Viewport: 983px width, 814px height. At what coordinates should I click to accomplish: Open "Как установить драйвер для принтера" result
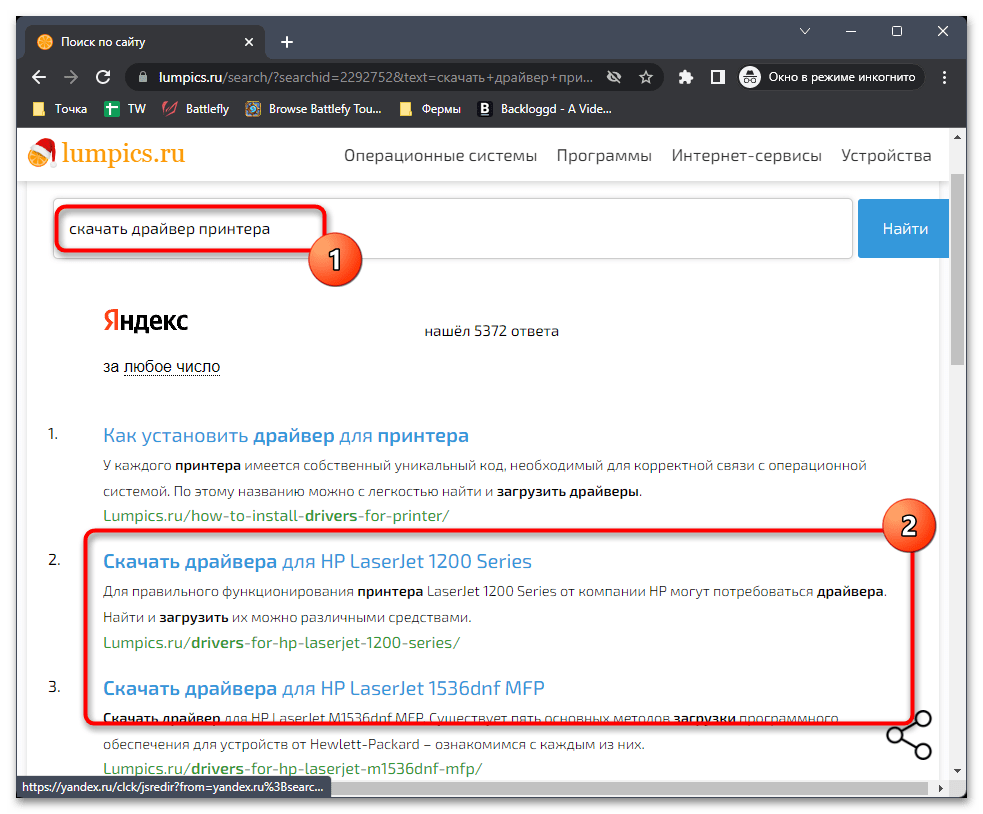(286, 435)
